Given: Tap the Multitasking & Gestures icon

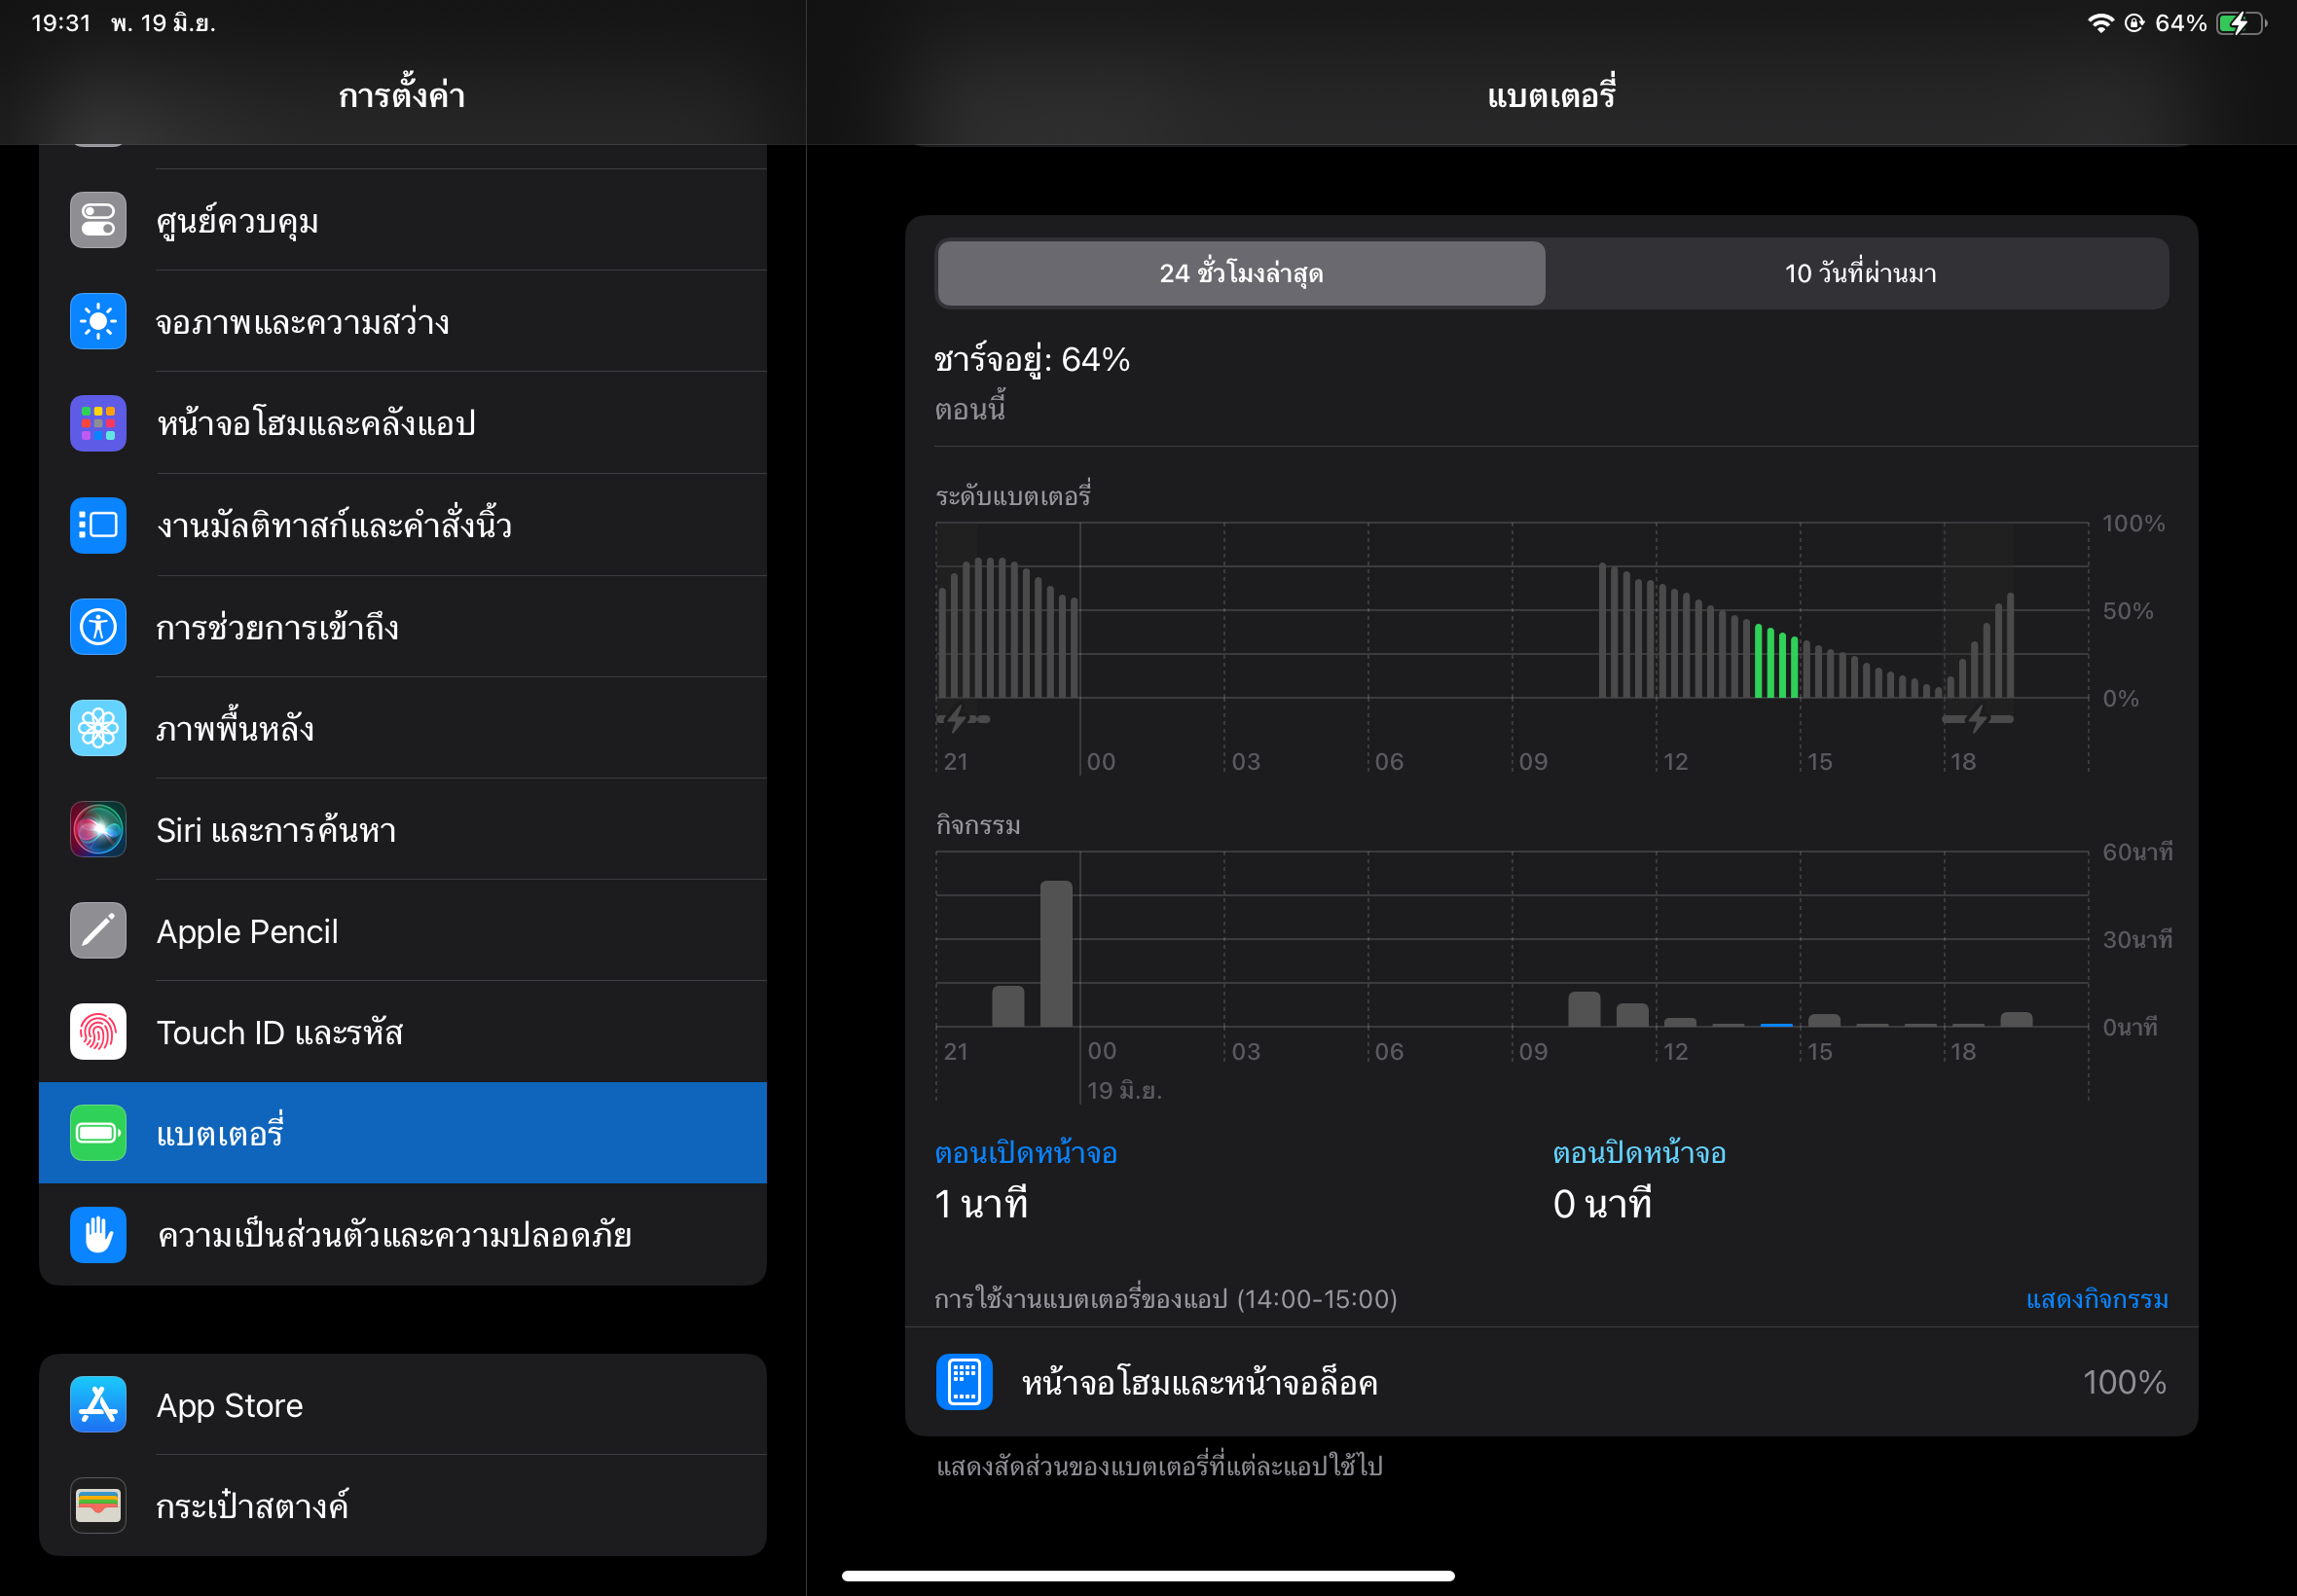Looking at the screenshot, I should tap(98, 525).
